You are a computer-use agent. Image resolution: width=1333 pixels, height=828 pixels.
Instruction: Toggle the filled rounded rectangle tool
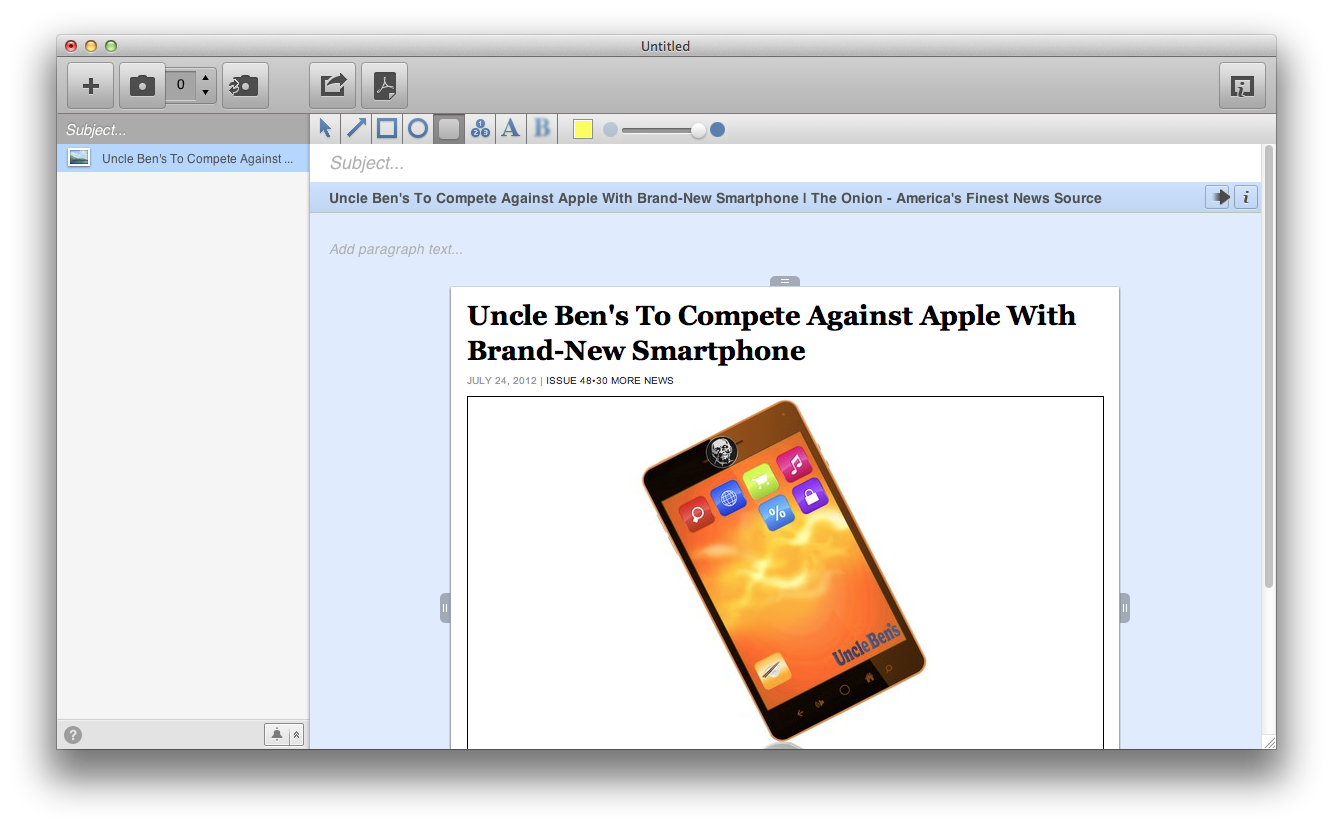[449, 128]
